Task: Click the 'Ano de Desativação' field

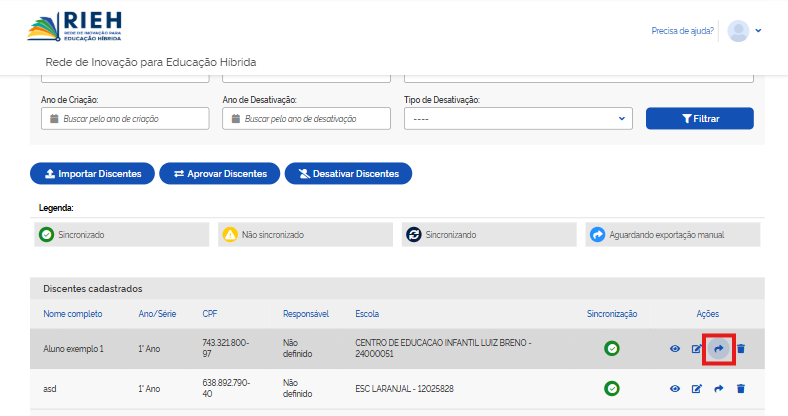Action: pos(307,119)
